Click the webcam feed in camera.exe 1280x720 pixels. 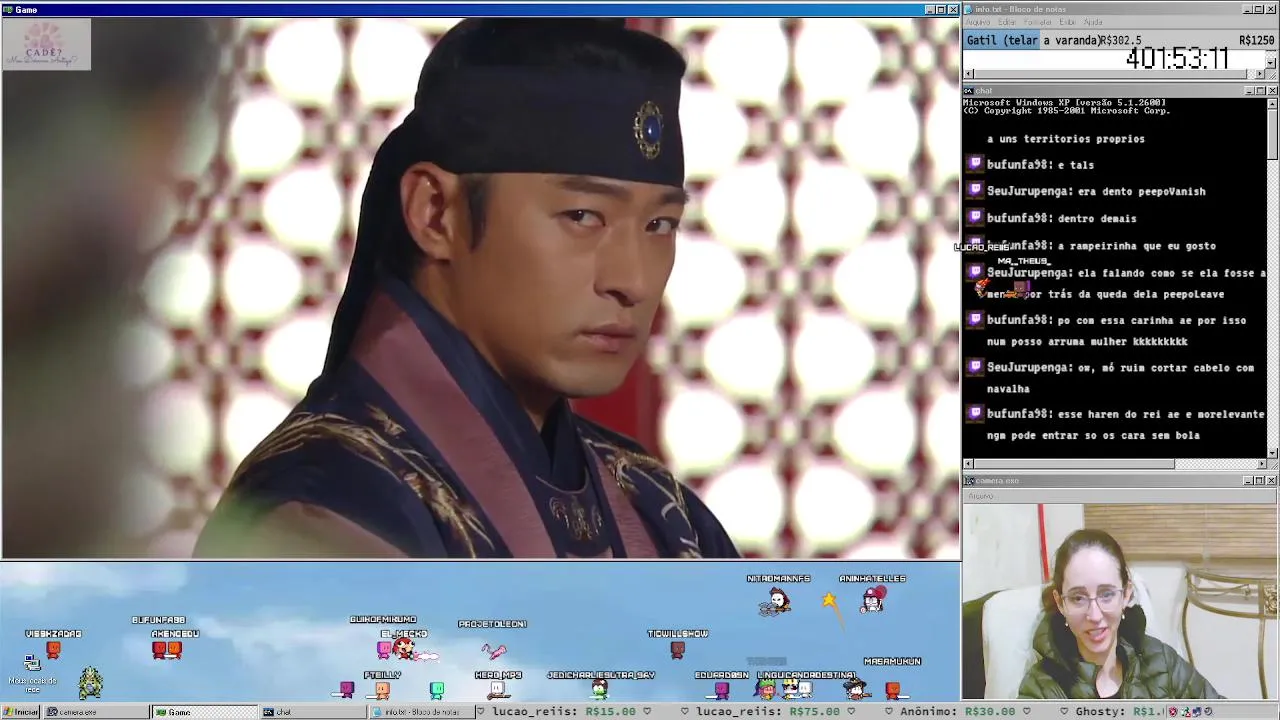[x=1120, y=600]
